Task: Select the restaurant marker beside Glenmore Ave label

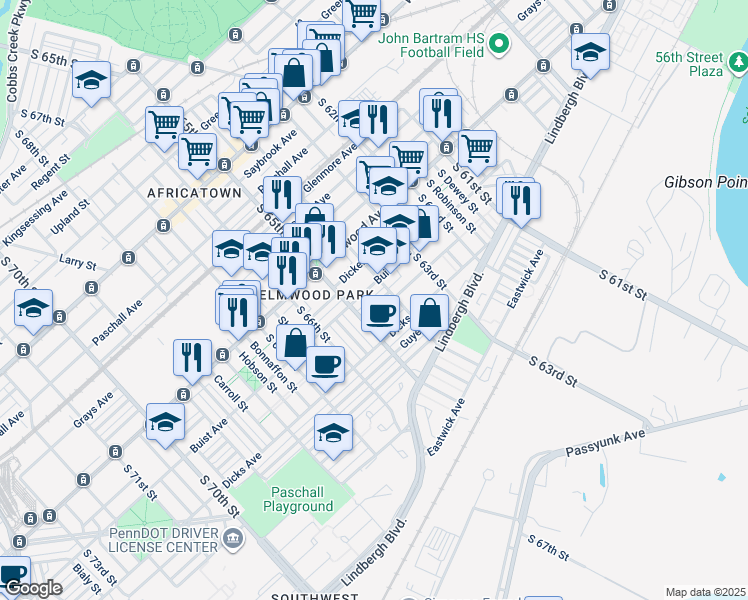Action: [x=282, y=197]
